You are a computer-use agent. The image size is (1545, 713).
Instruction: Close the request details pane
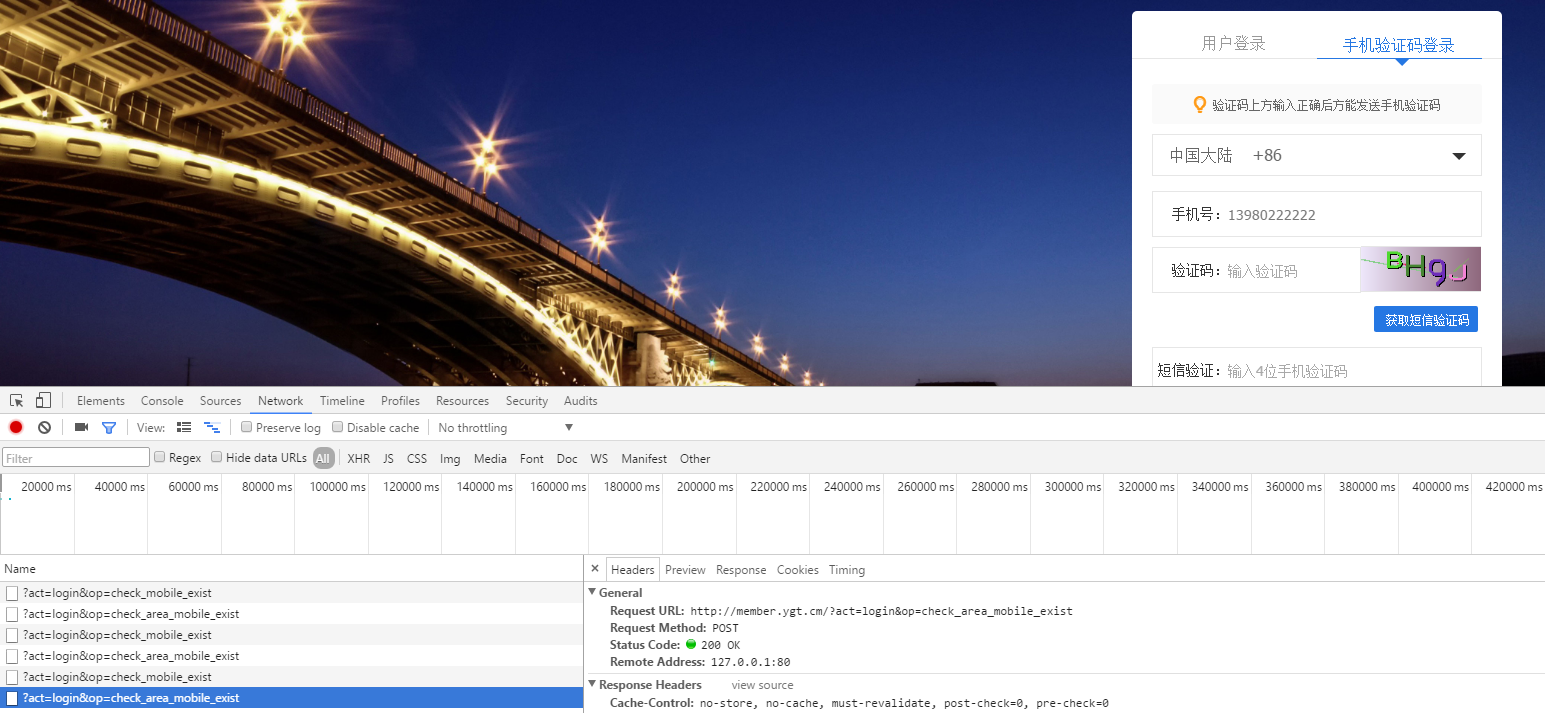click(x=595, y=568)
